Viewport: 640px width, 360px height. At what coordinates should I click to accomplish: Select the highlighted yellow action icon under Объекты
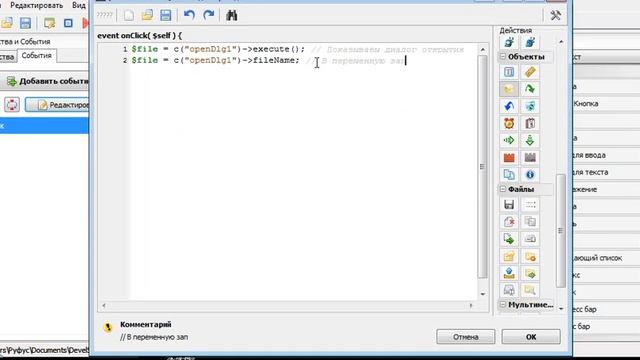tap(509, 89)
